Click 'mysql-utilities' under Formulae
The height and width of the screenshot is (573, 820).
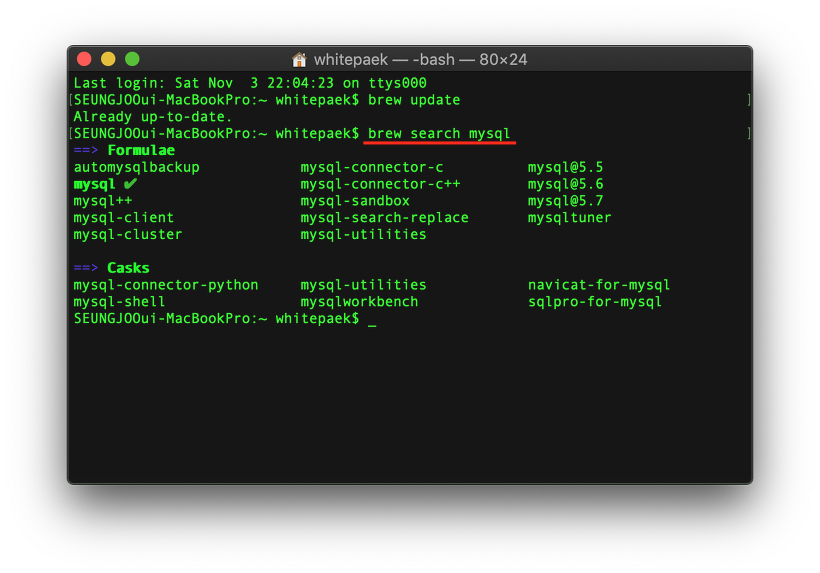click(x=363, y=234)
